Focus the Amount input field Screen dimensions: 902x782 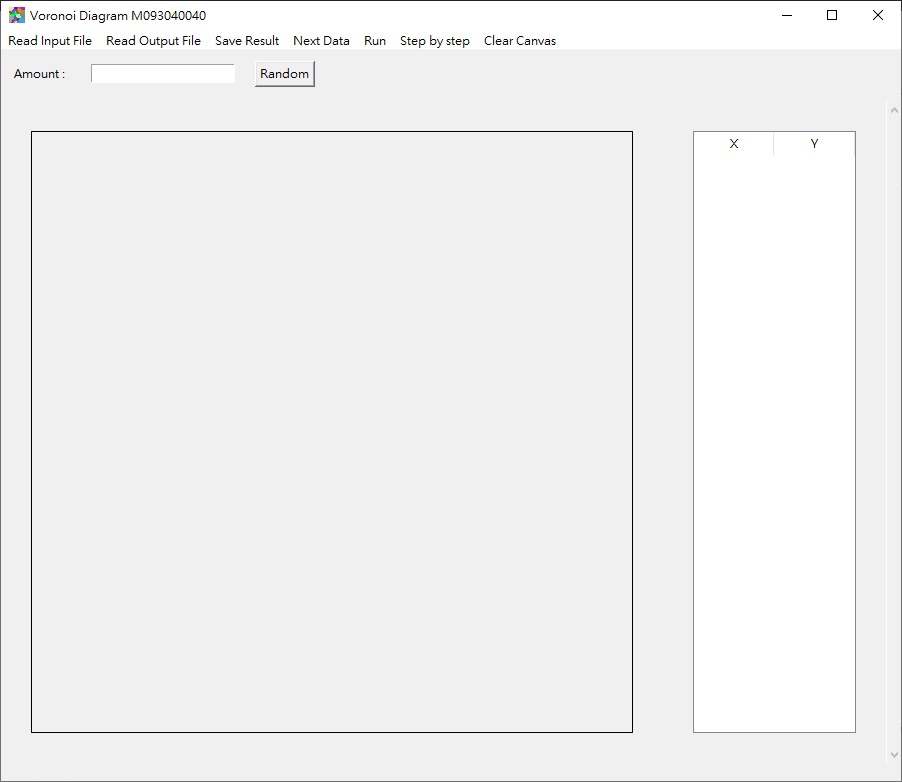163,74
